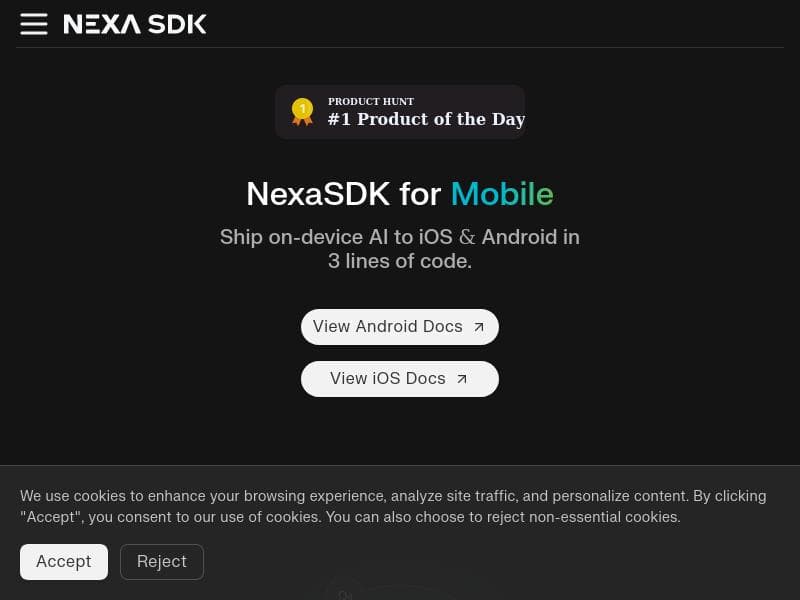
Task: Click the PRODUCT HUNT label text
Action: click(x=371, y=101)
